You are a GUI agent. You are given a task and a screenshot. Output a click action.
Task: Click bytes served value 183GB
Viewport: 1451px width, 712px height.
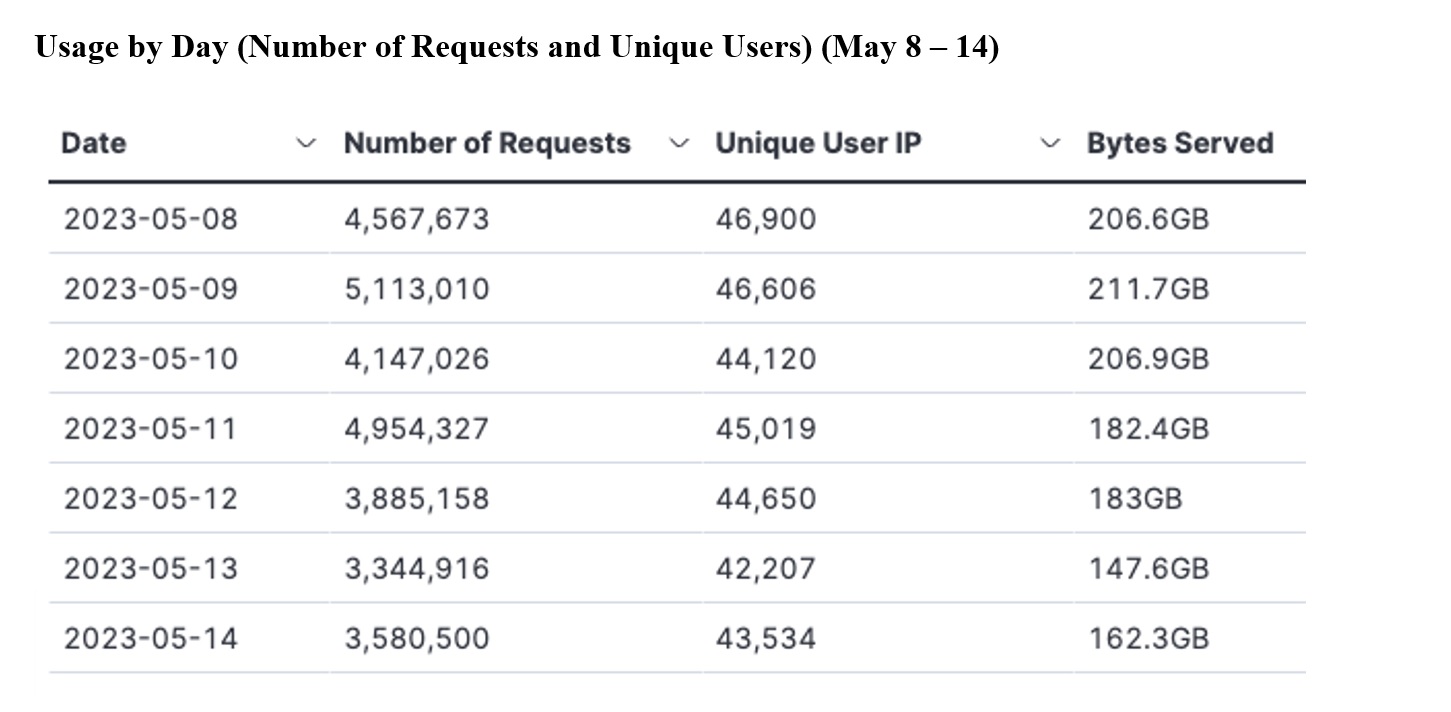click(1135, 498)
